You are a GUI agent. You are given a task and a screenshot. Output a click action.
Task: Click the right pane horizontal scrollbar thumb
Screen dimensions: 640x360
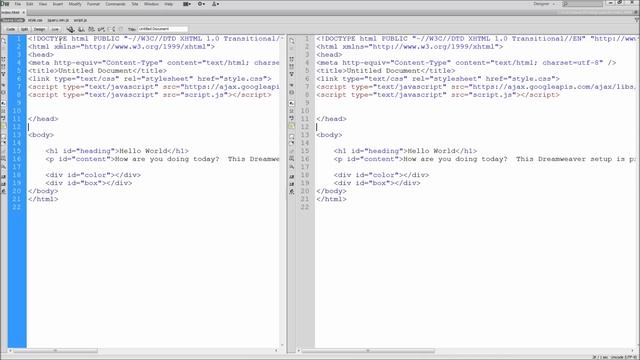tap(368, 351)
